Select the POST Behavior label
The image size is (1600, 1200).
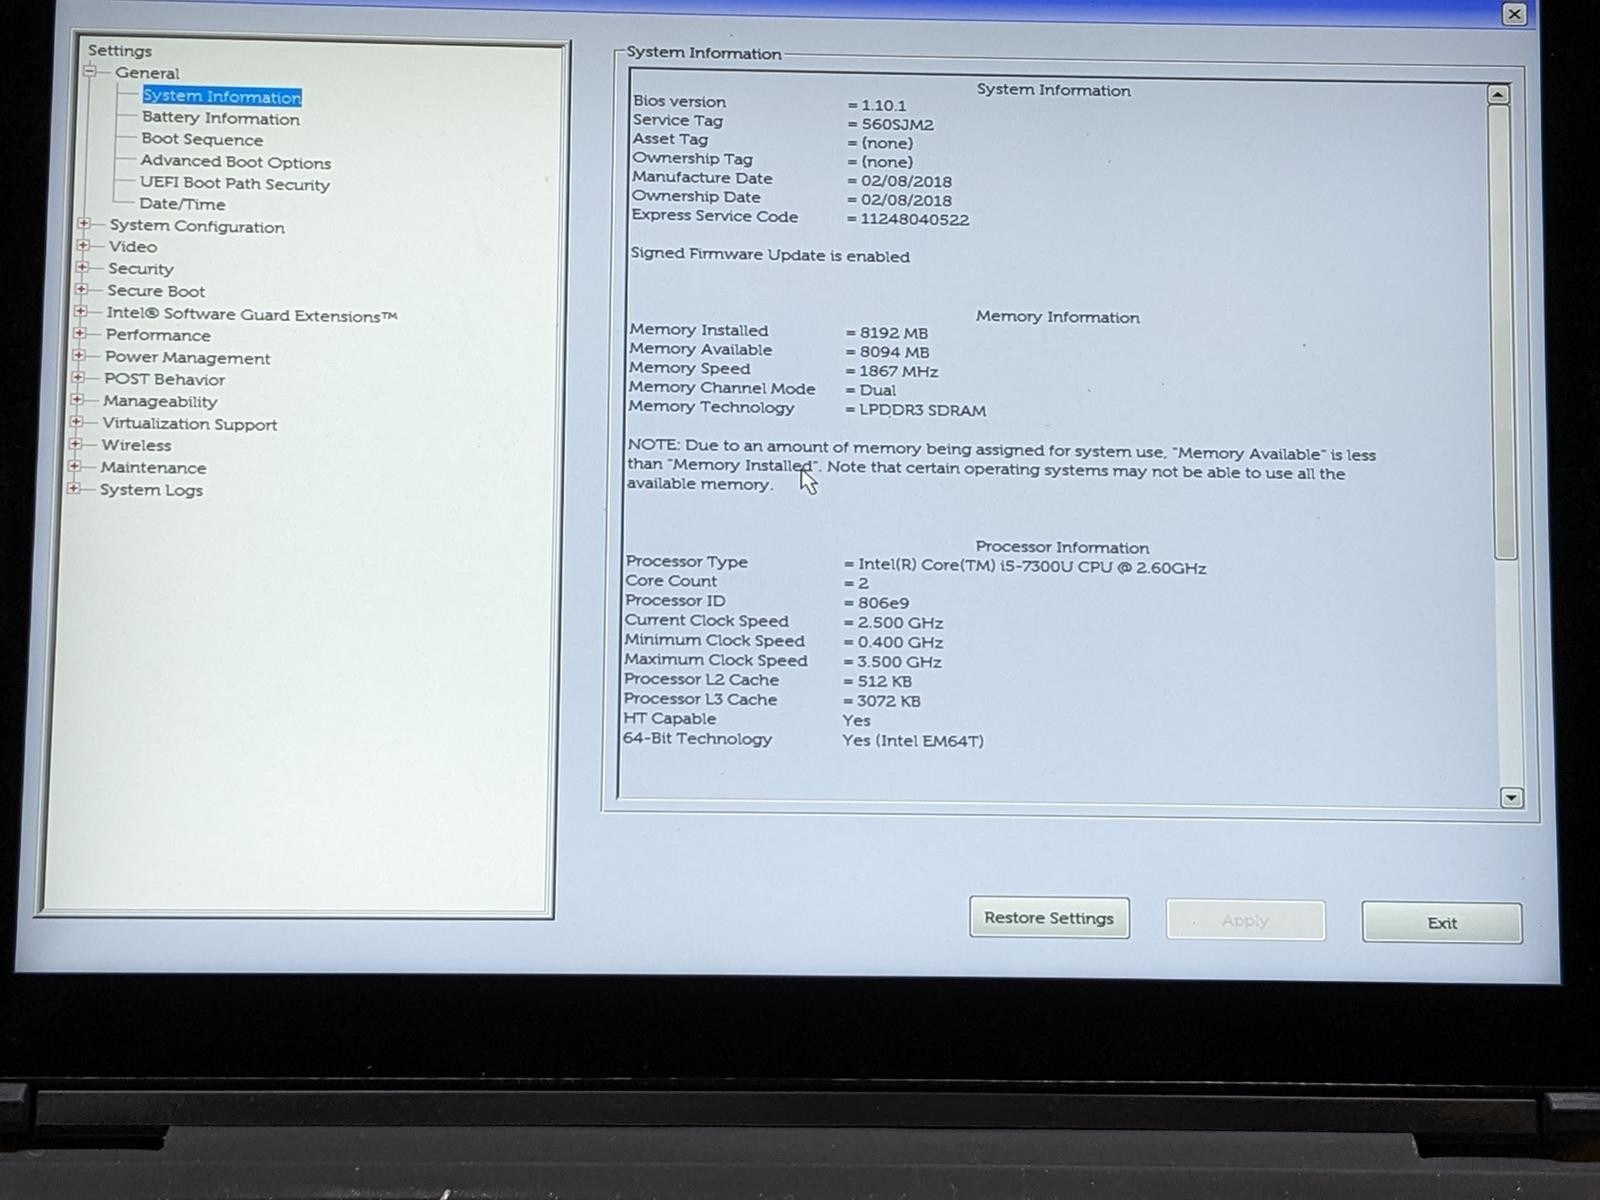[164, 379]
